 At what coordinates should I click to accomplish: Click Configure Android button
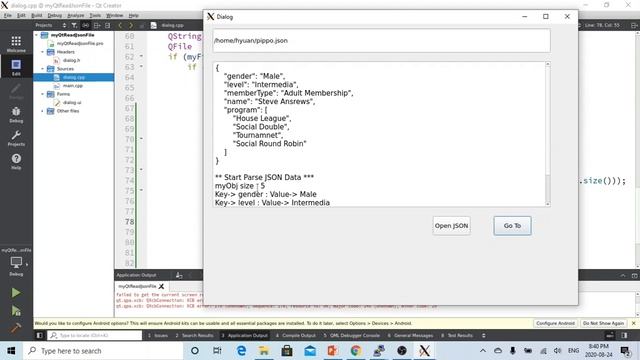pos(555,323)
